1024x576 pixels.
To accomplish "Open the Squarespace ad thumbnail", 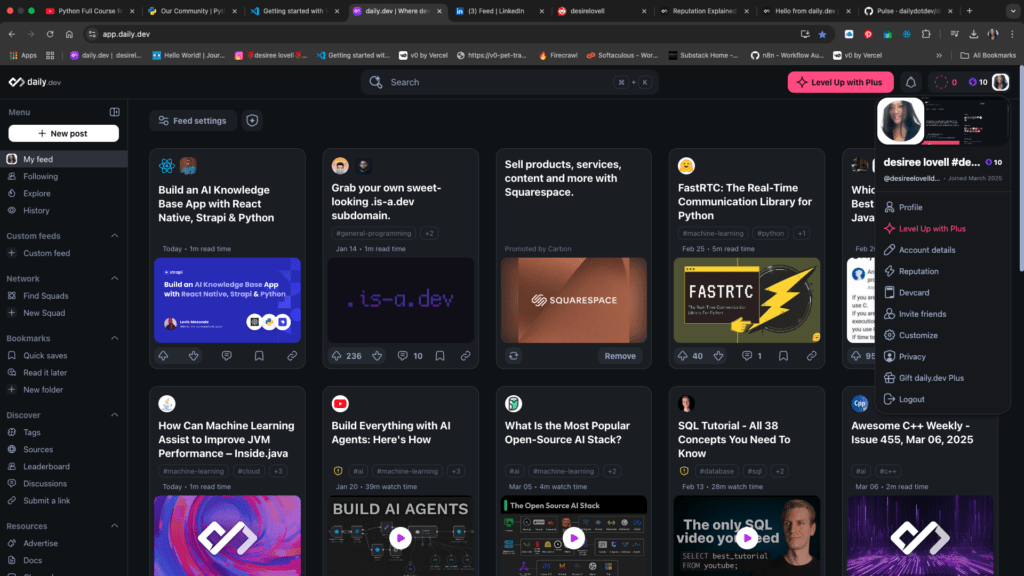I will pos(573,300).
